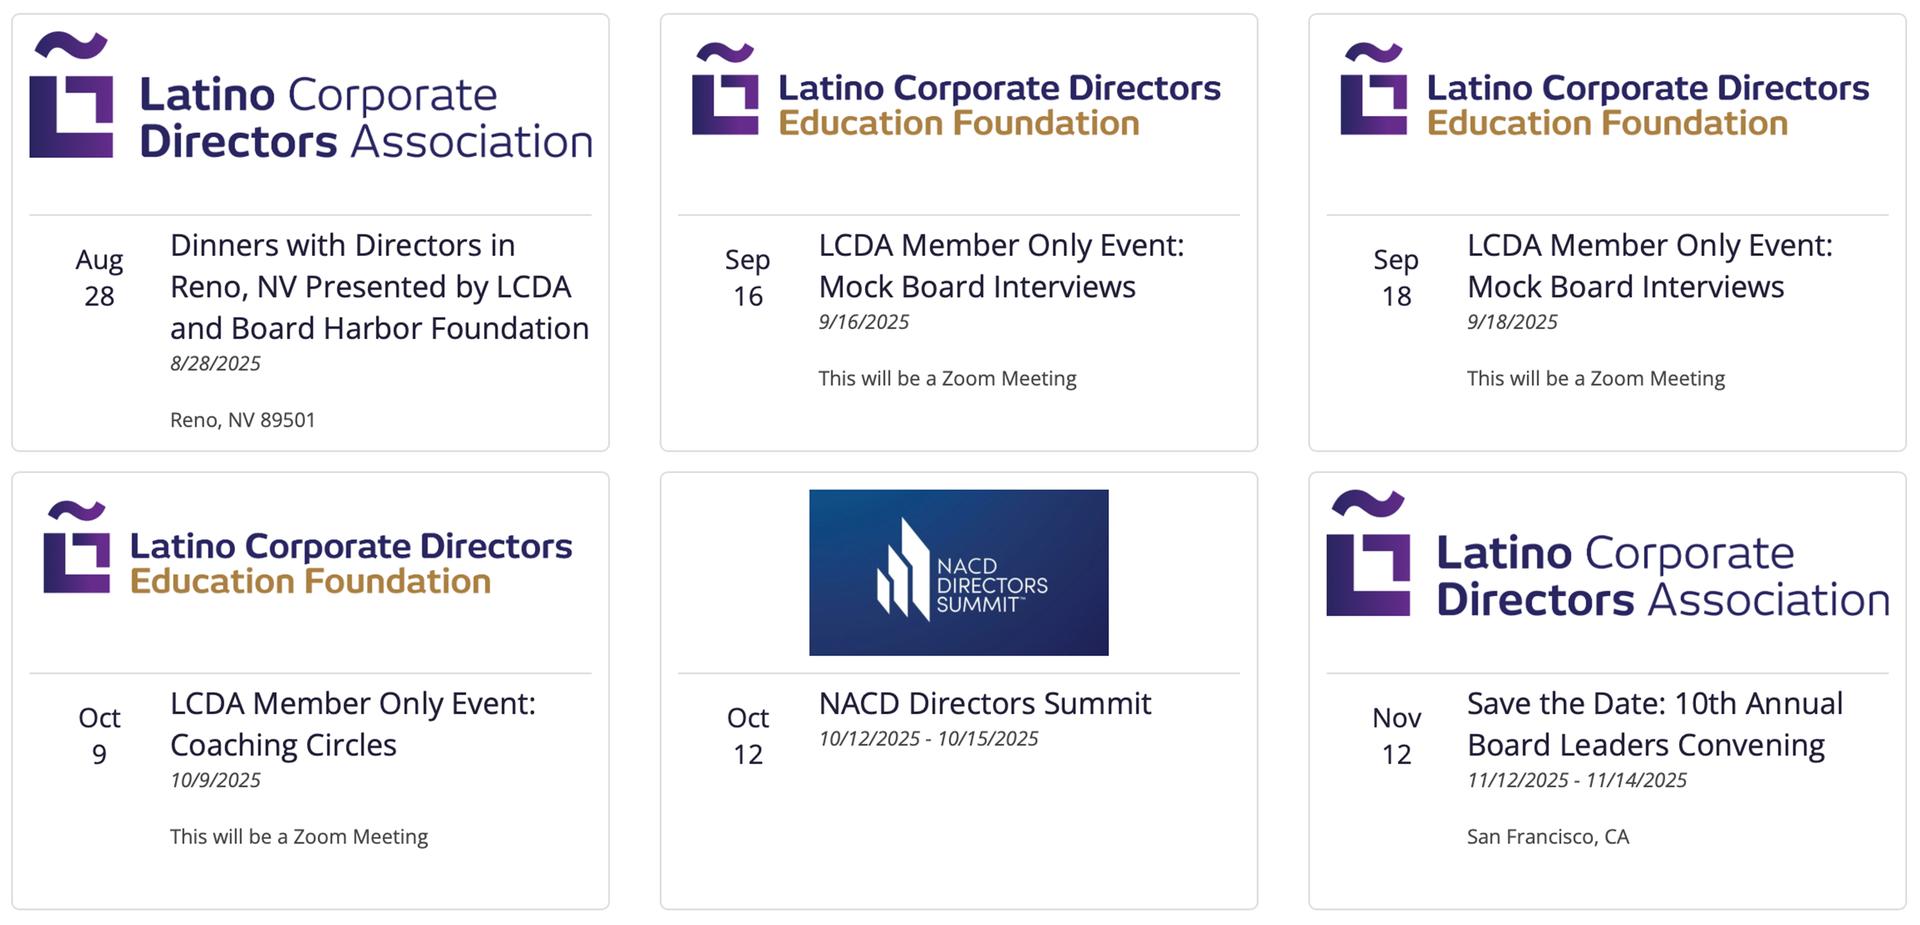The height and width of the screenshot is (925, 1920).
Task: Open the NACD Directors Summit title link
Action: click(985, 703)
